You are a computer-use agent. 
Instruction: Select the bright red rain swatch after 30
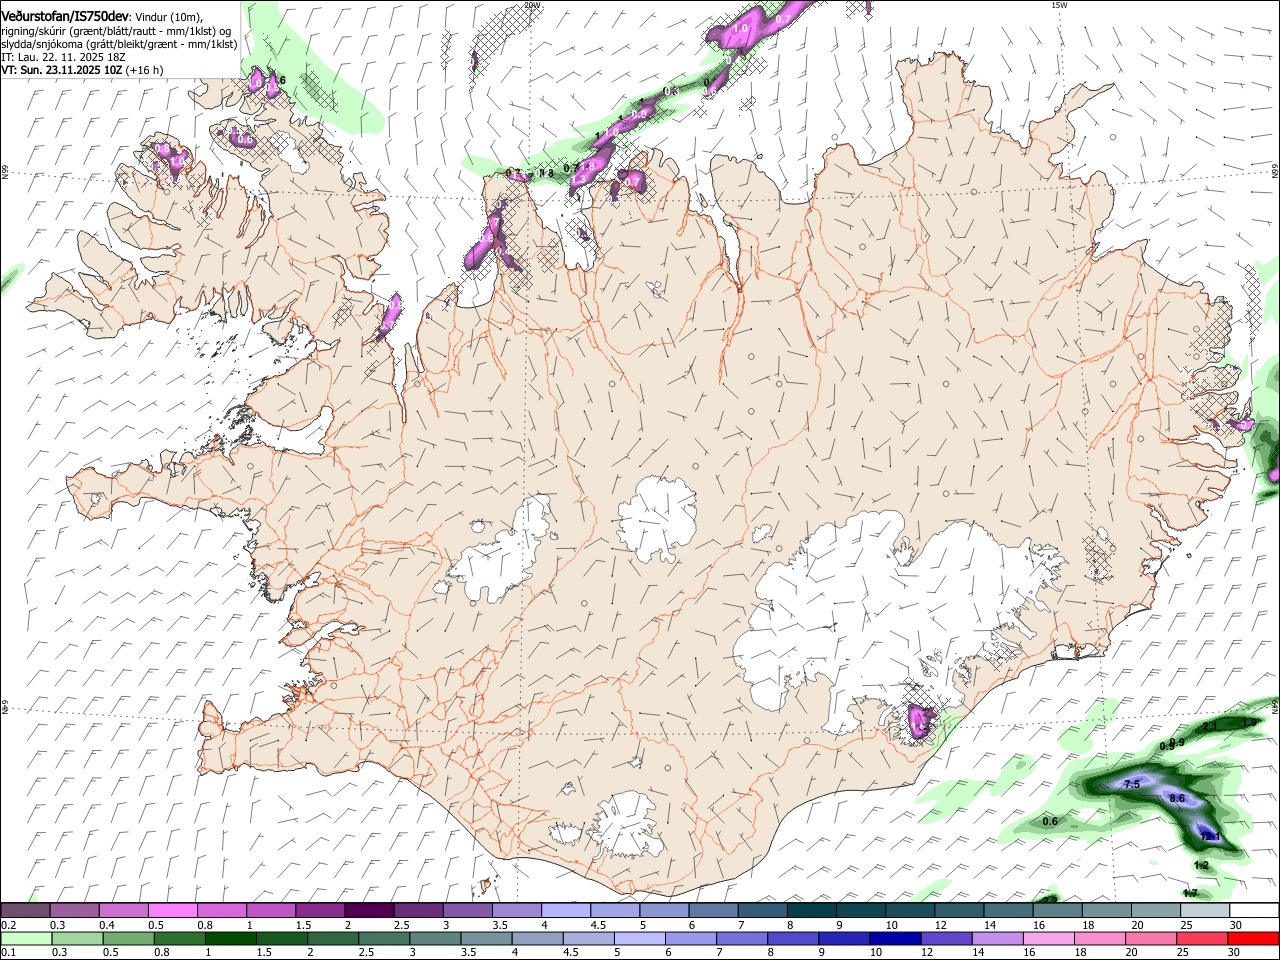[x=1252, y=938]
